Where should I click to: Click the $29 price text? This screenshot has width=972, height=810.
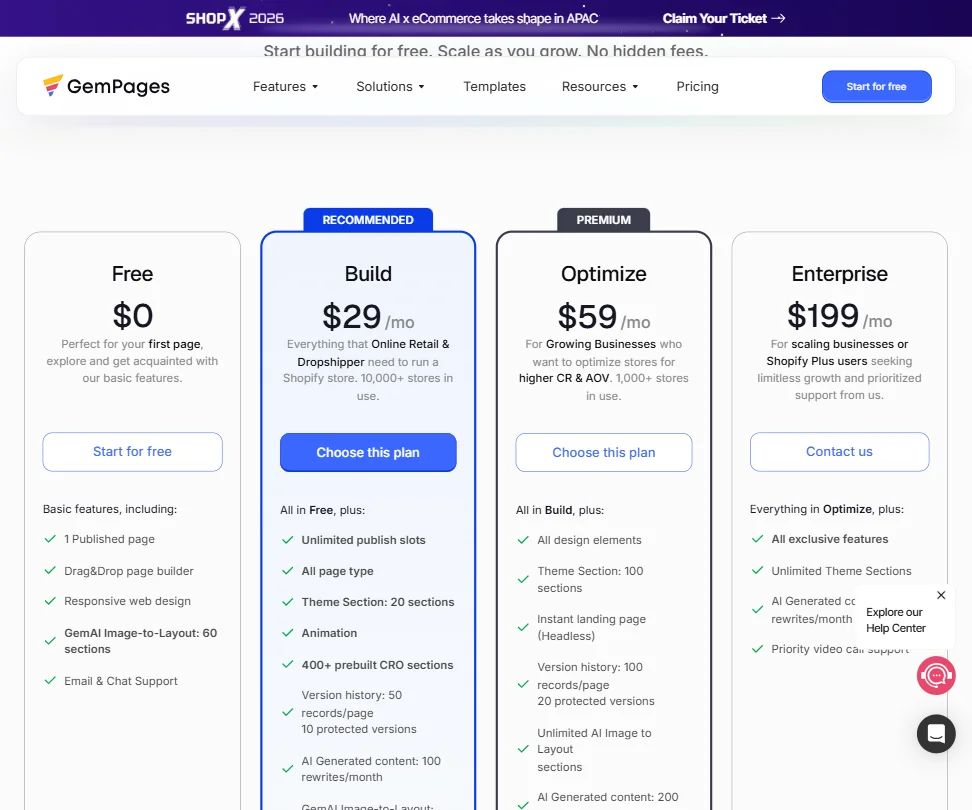click(351, 317)
